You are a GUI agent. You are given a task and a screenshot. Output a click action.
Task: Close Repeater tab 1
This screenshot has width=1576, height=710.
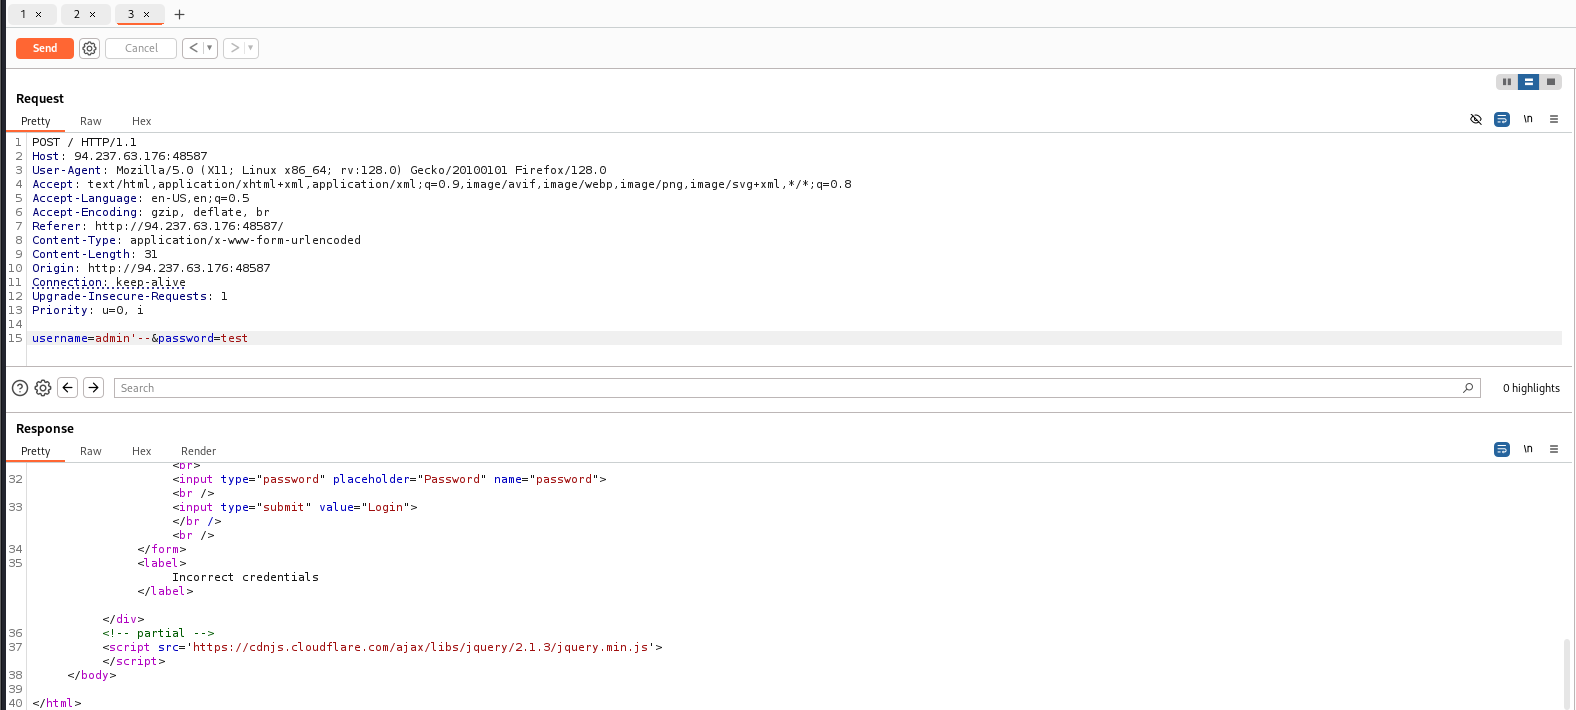coord(39,14)
